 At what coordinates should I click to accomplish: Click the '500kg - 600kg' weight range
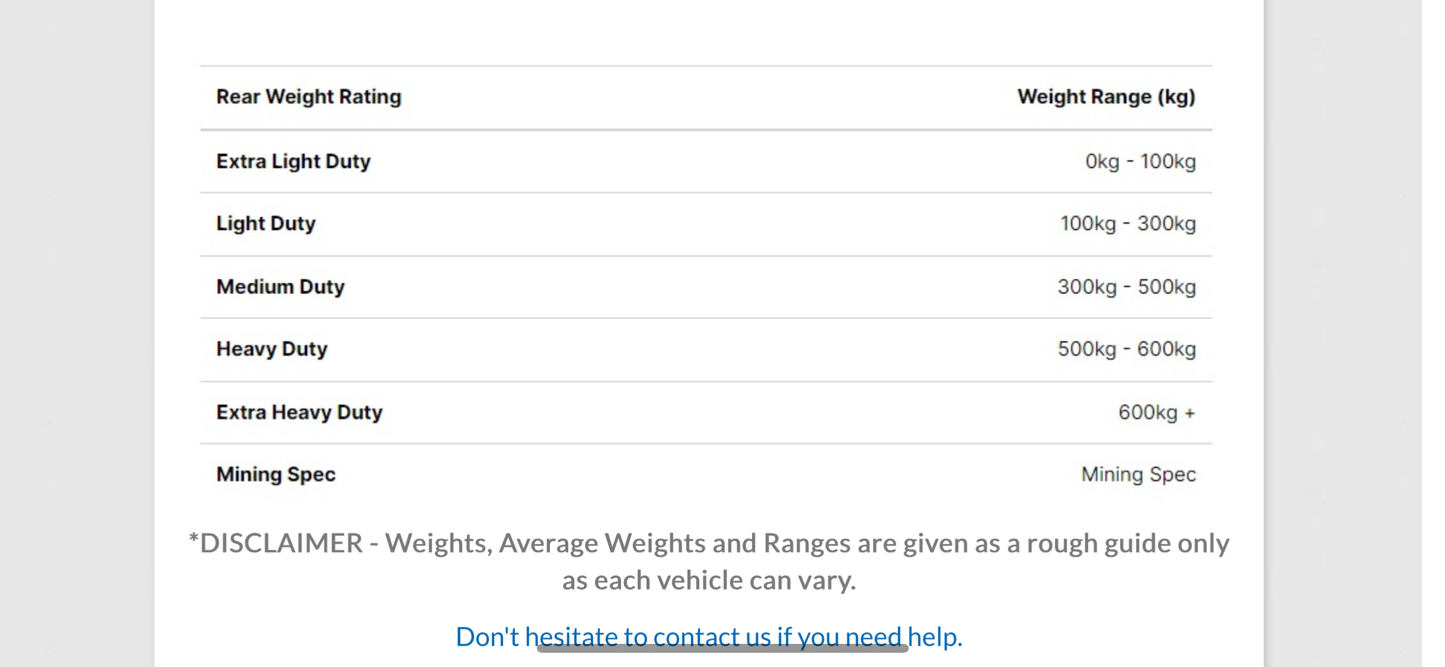point(1126,349)
